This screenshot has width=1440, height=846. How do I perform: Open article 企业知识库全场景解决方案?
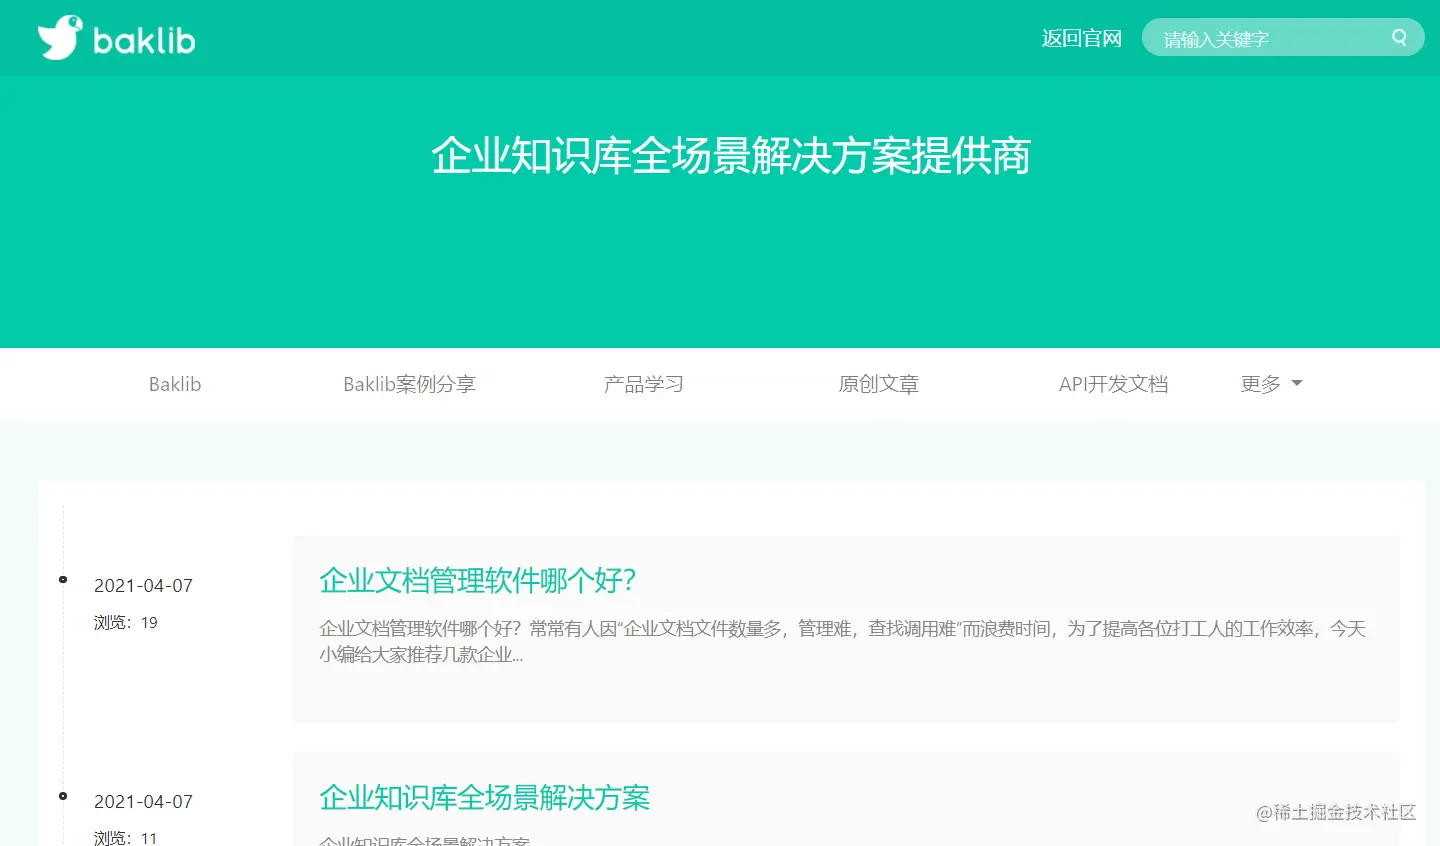pyautogui.click(x=485, y=797)
